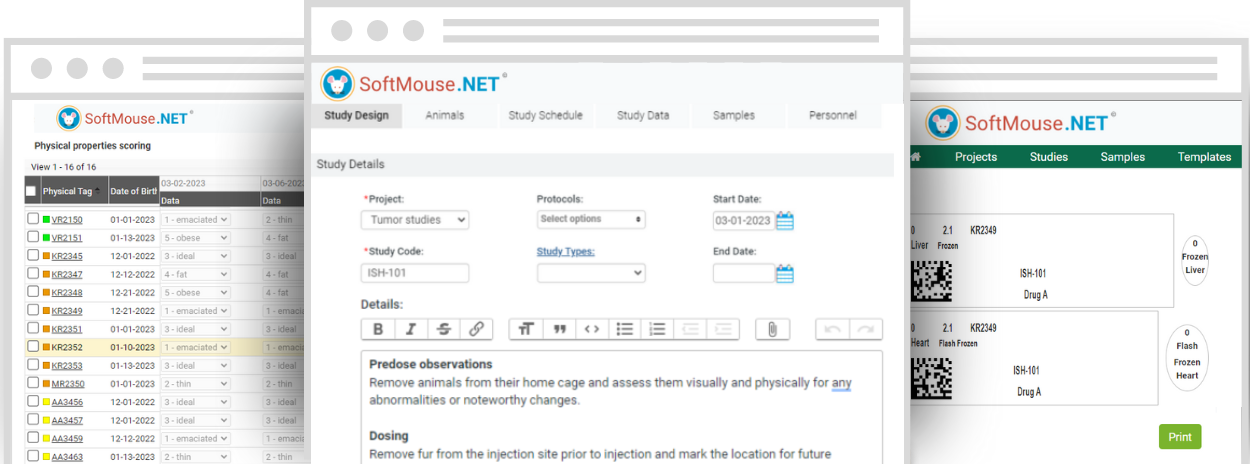Apply strikethrough in Details editor
The image size is (1250, 464).
(444, 328)
